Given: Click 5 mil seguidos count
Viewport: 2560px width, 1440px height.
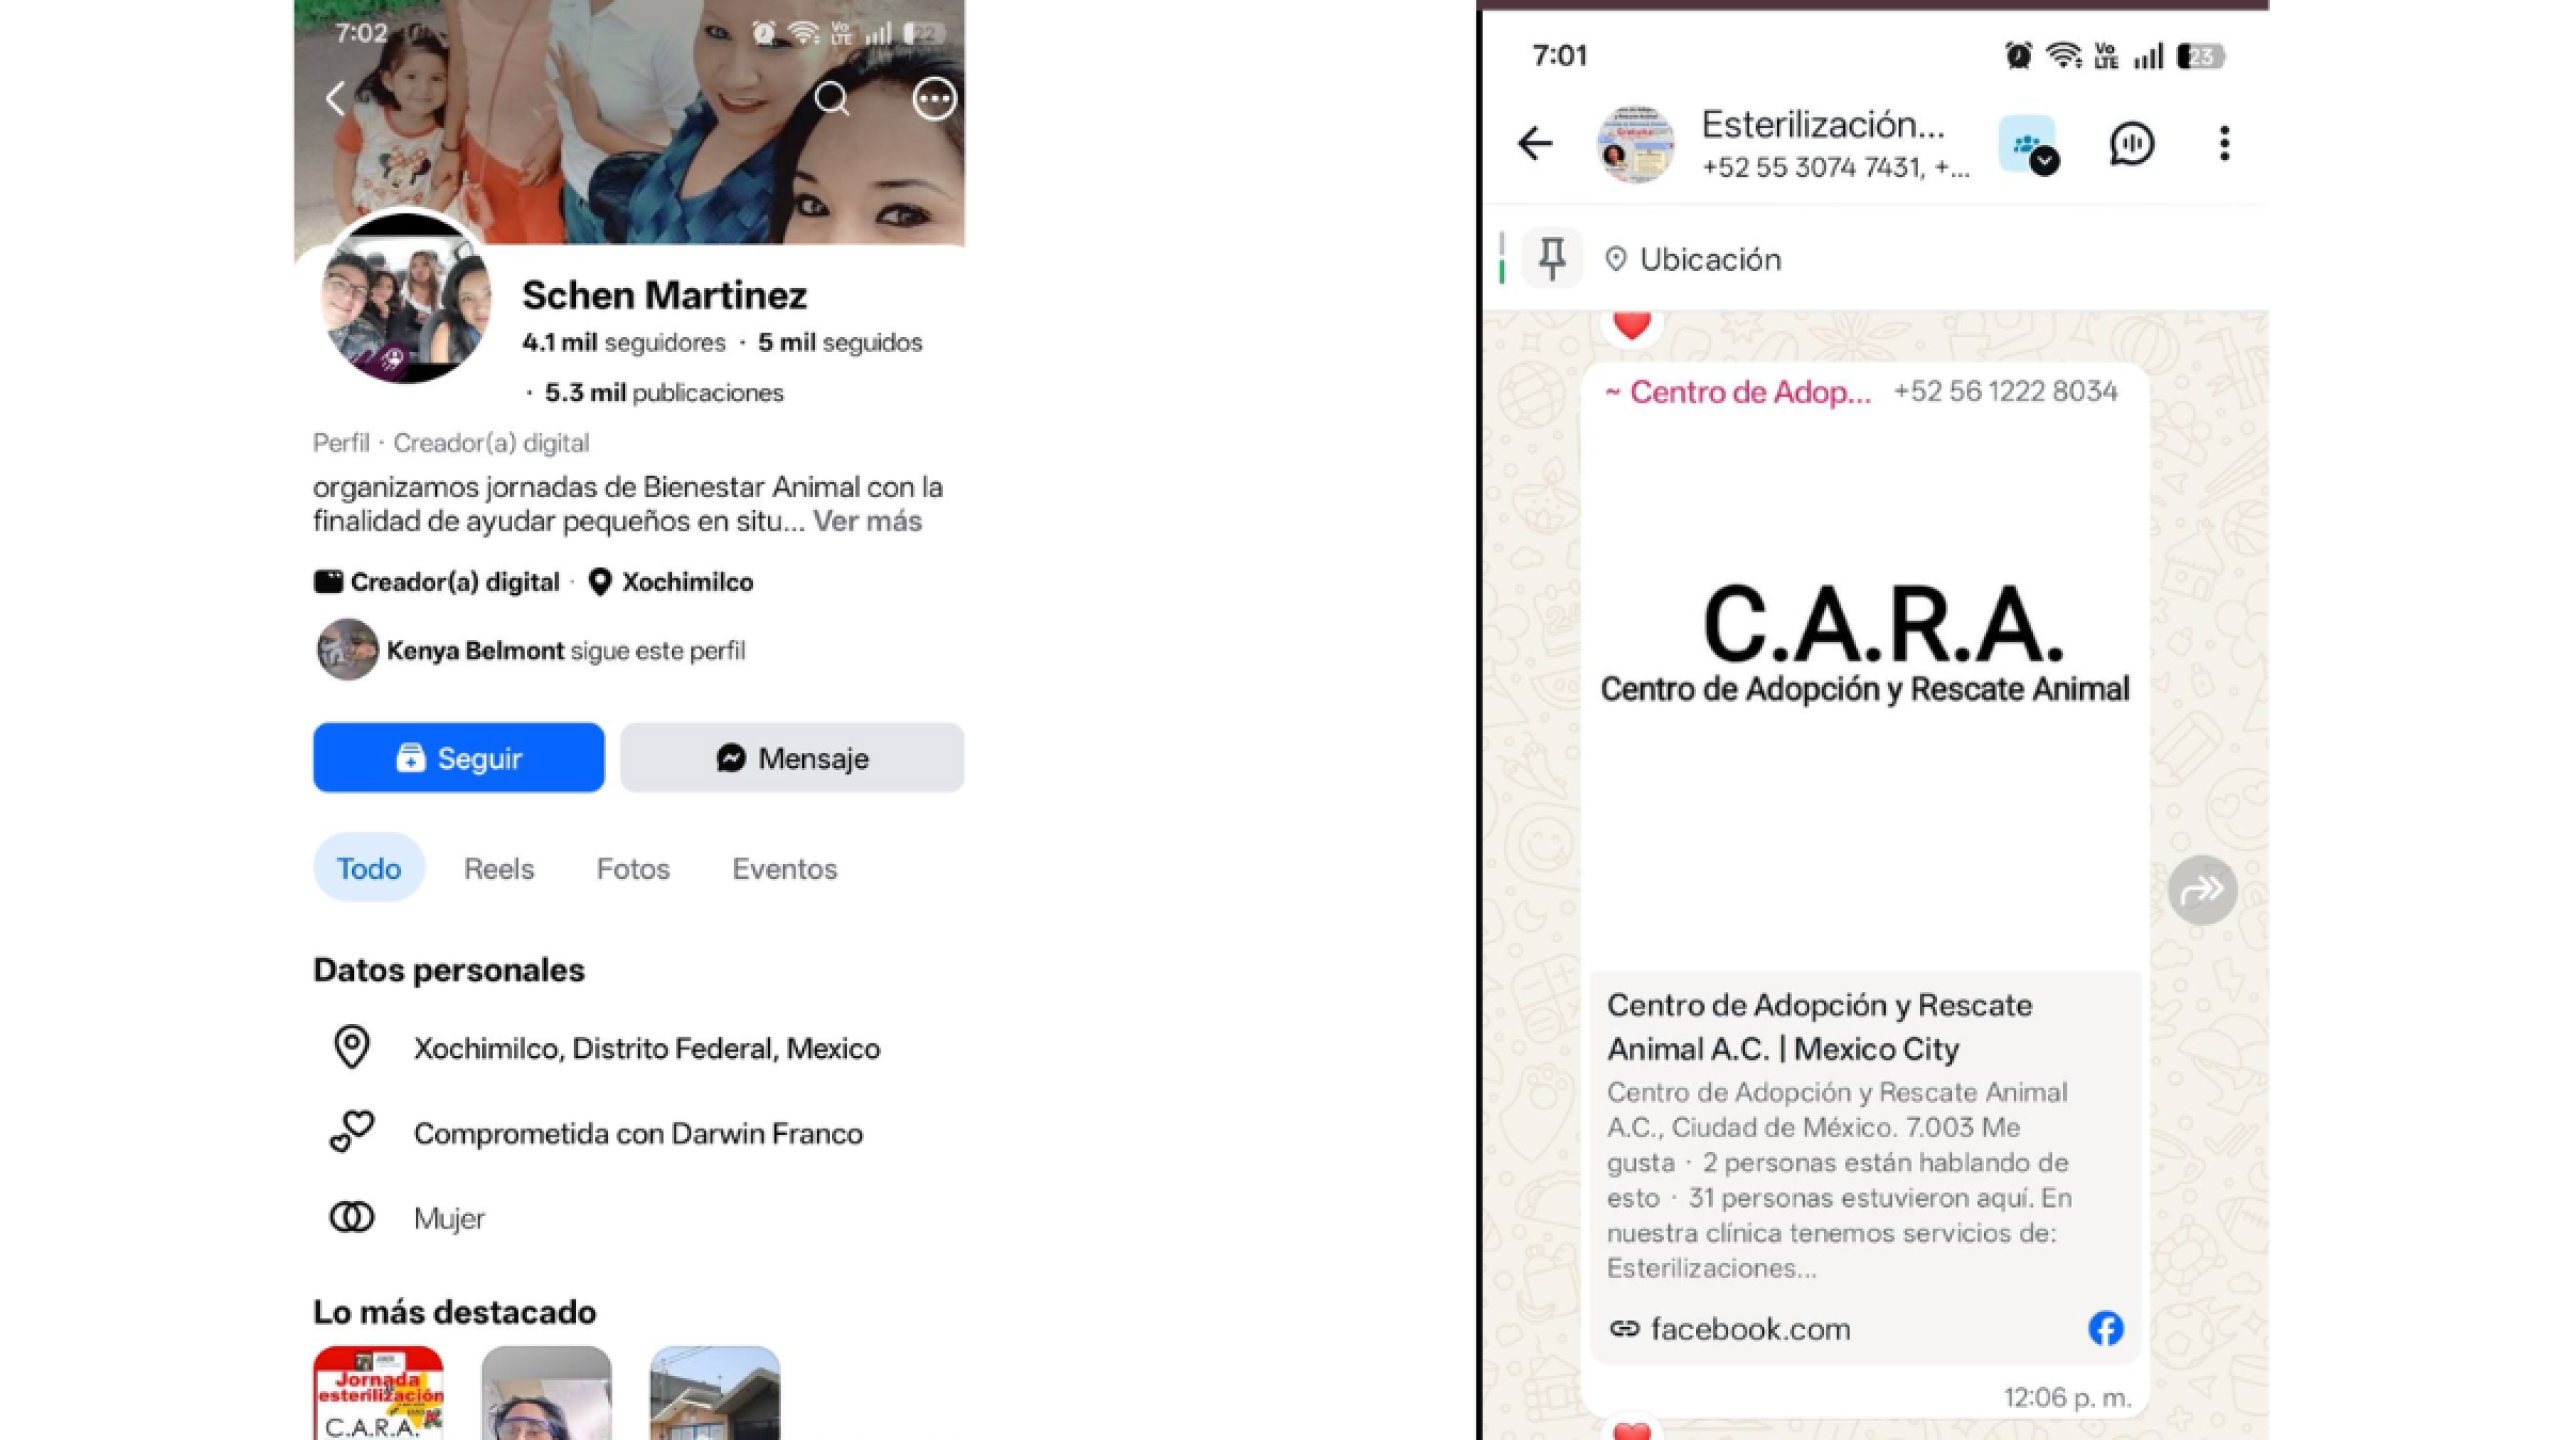Looking at the screenshot, I should [840, 343].
